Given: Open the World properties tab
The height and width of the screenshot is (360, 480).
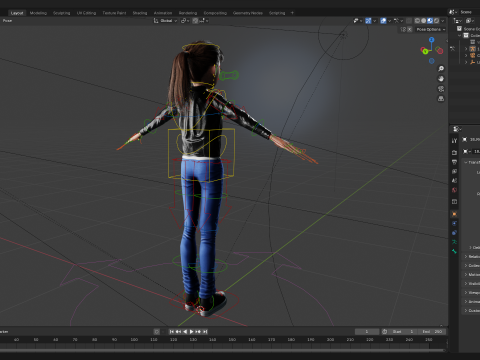Looking at the screenshot, I should click(x=454, y=190).
